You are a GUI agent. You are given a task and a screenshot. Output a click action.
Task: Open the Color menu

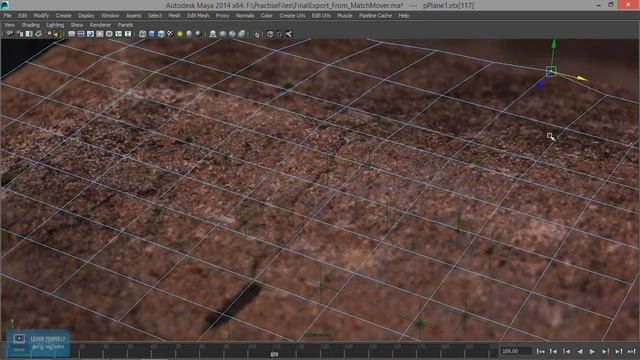267,16
